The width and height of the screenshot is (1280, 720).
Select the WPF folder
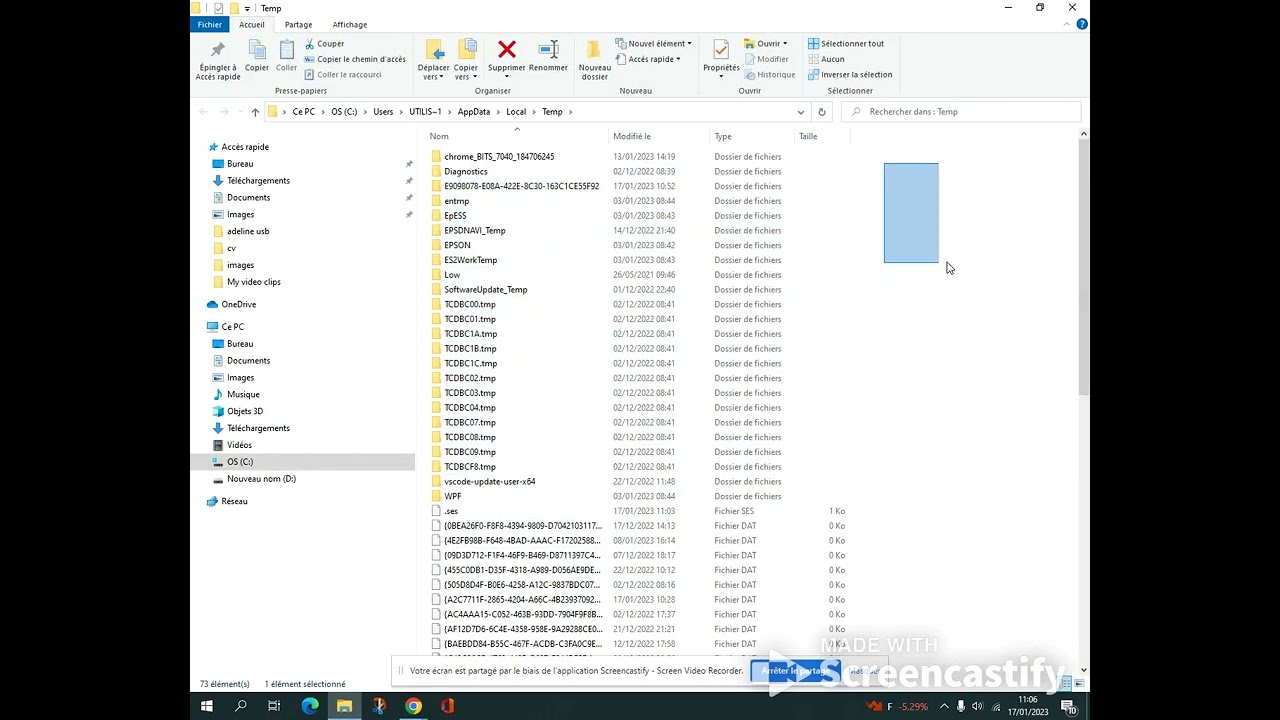point(453,496)
